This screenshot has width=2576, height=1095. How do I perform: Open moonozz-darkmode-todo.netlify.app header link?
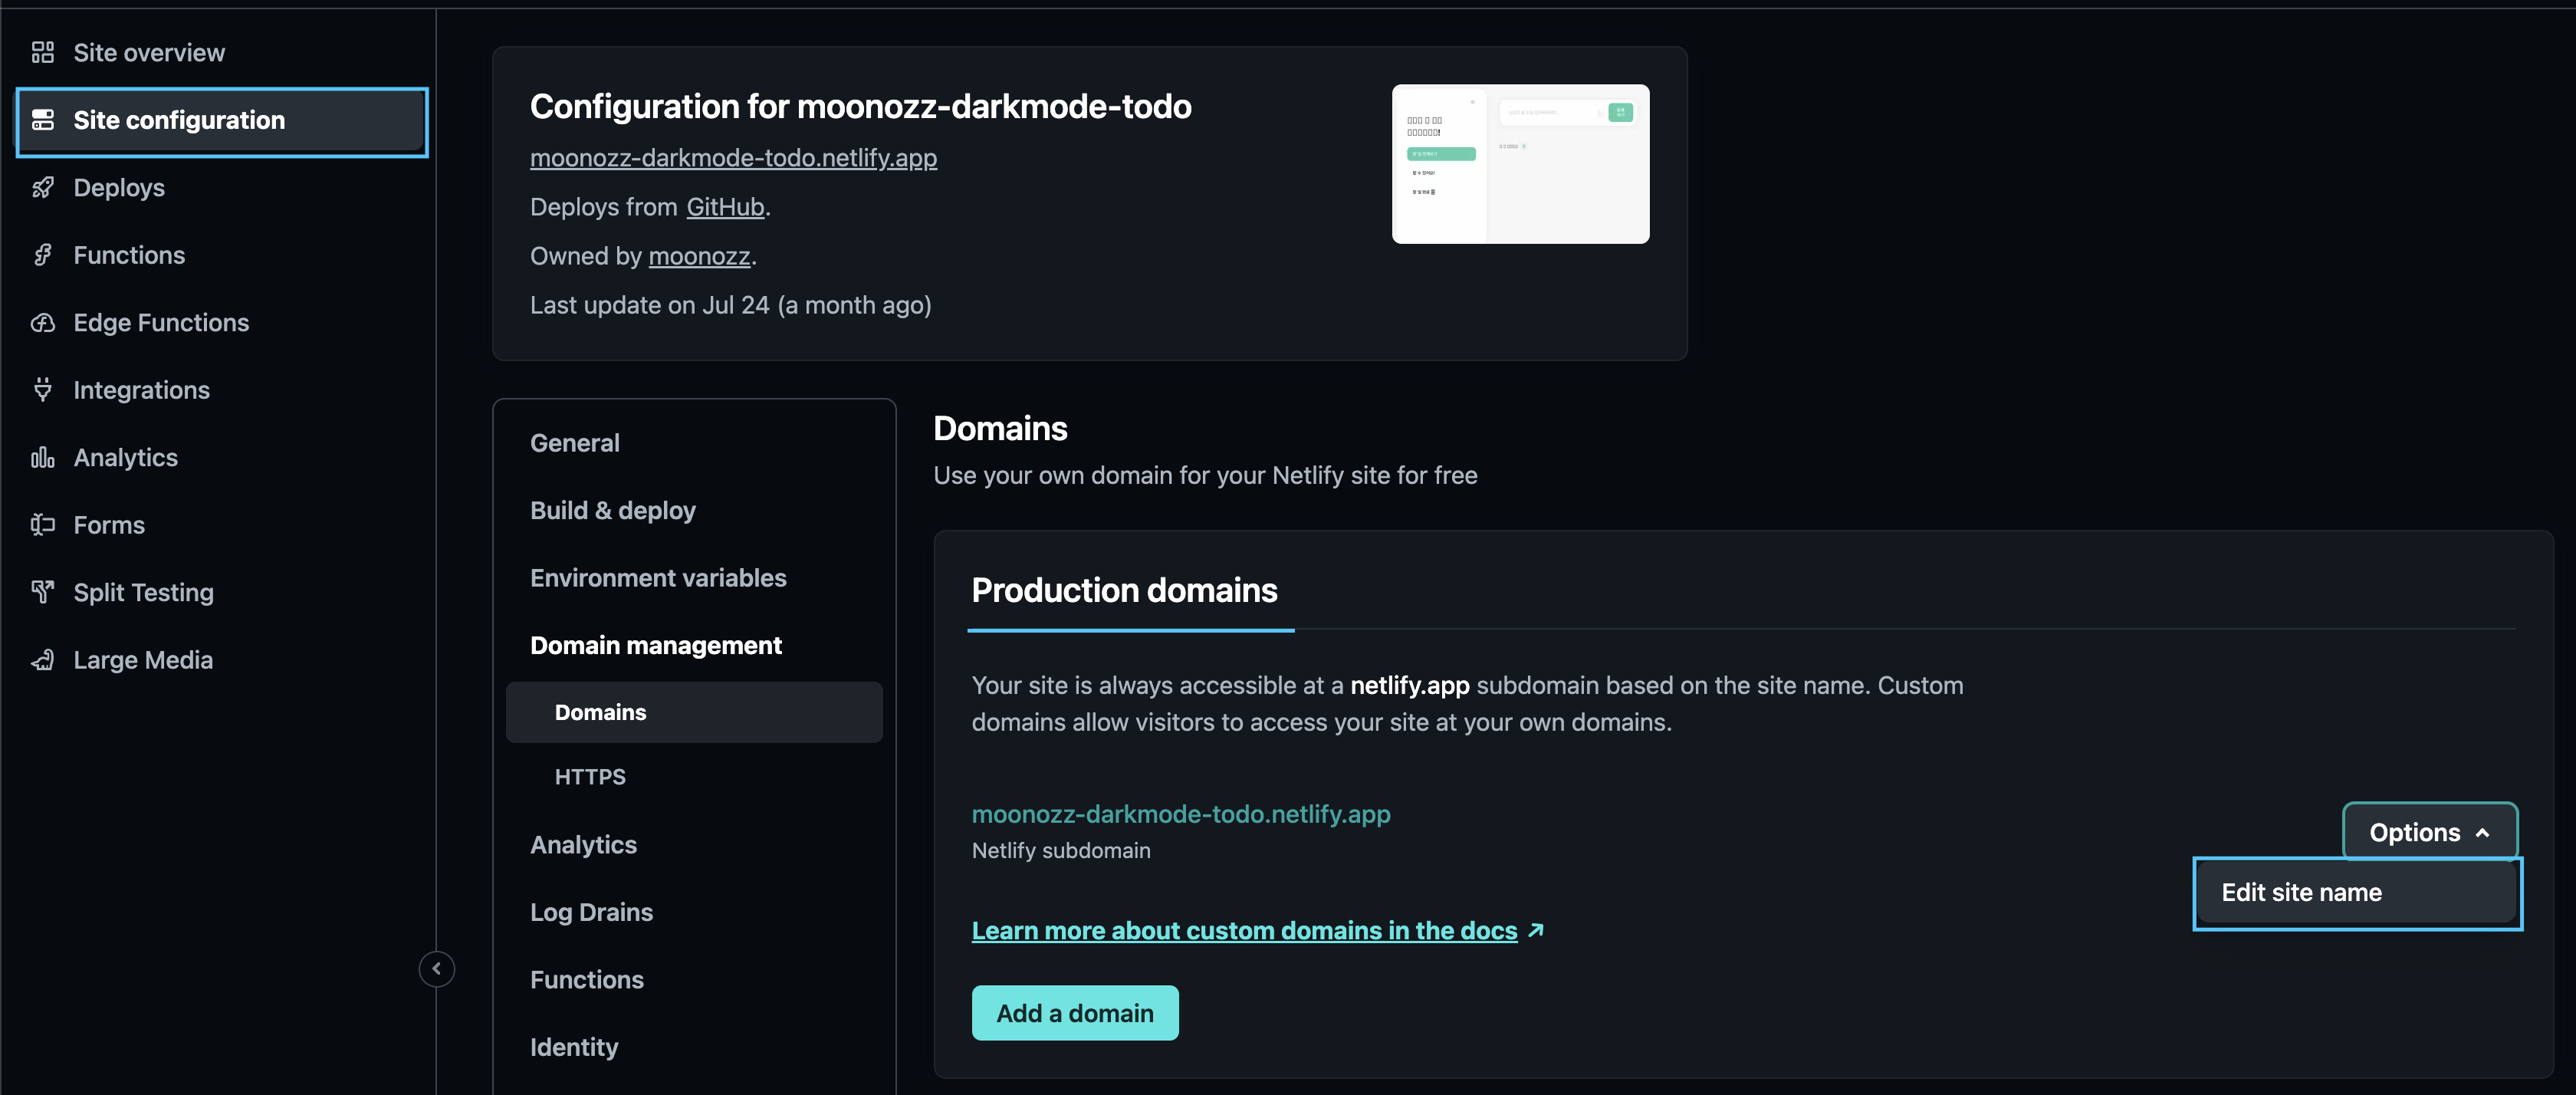click(733, 158)
